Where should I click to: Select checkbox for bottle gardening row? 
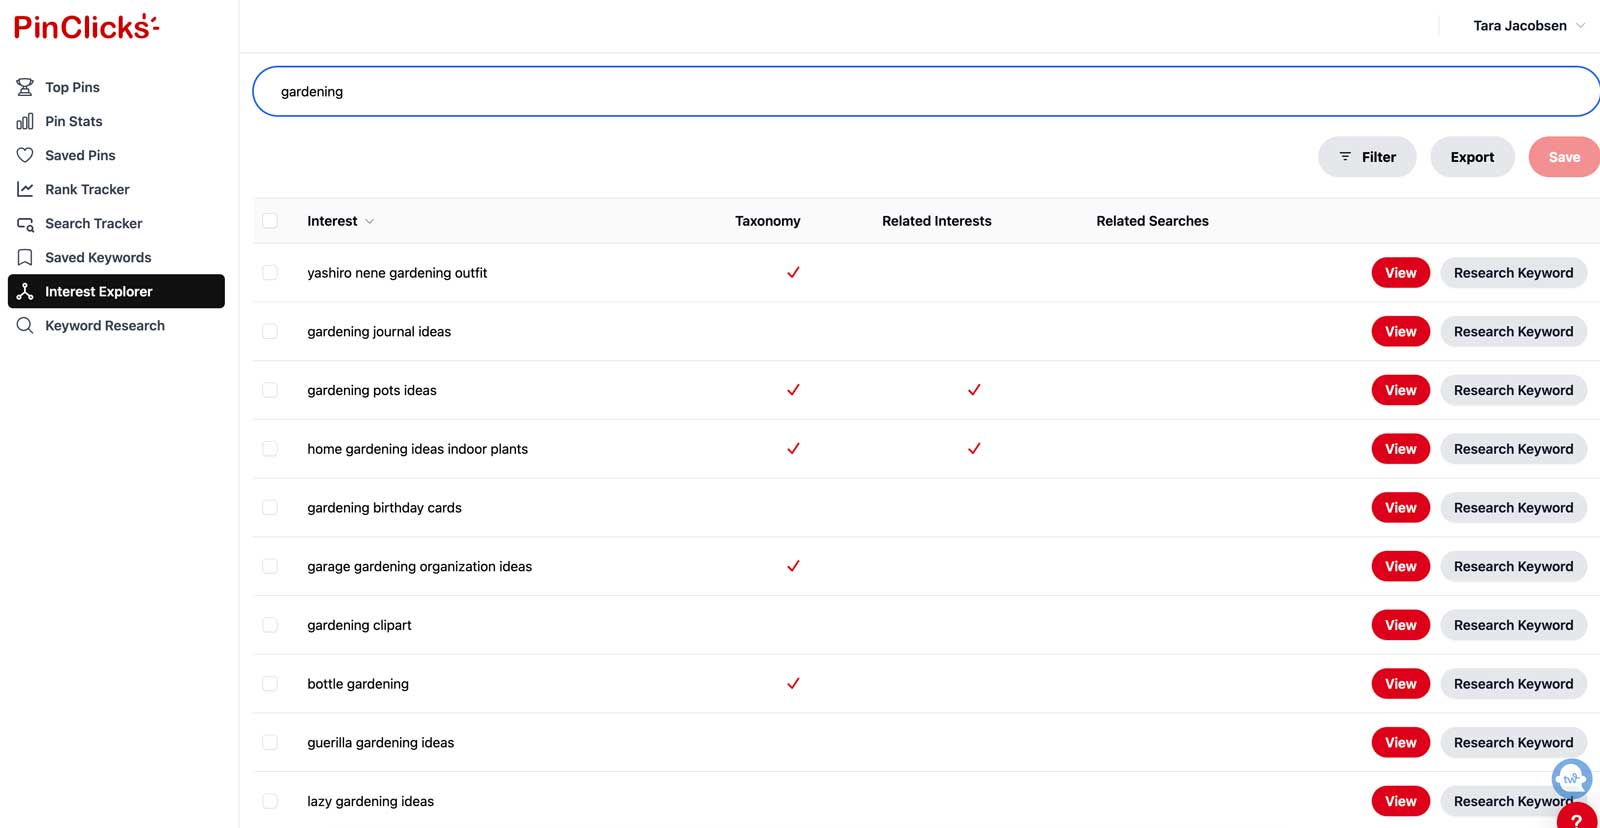click(270, 684)
